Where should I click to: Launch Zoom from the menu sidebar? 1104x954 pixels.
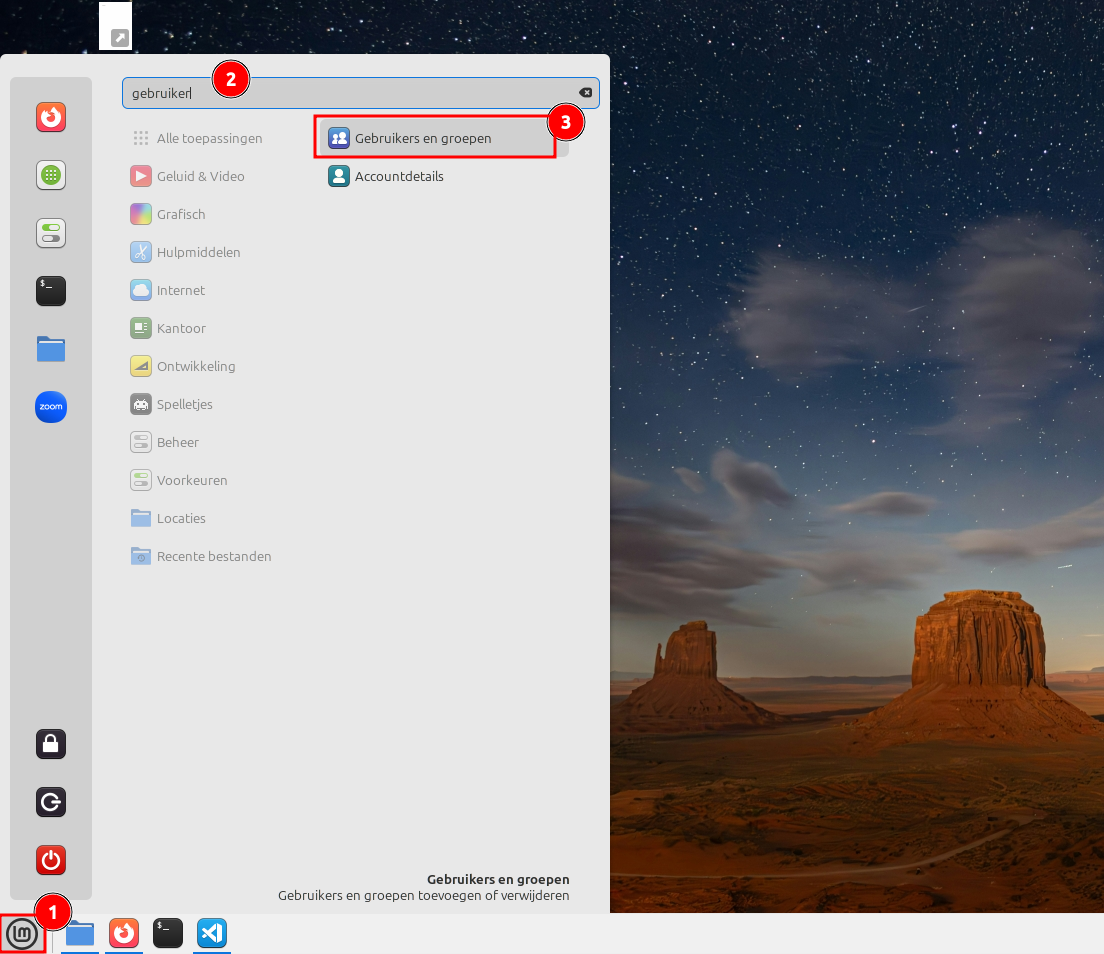(51, 407)
